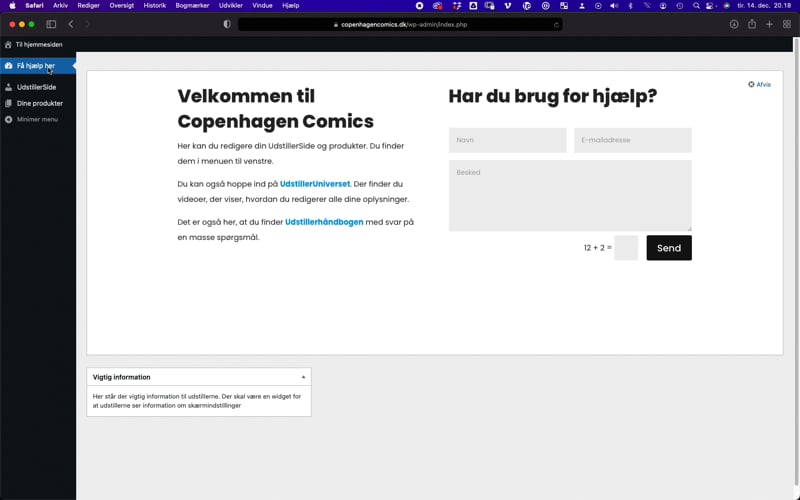800x500 pixels.
Task: Click the volume icon in menu bar
Action: (x=614, y=6)
